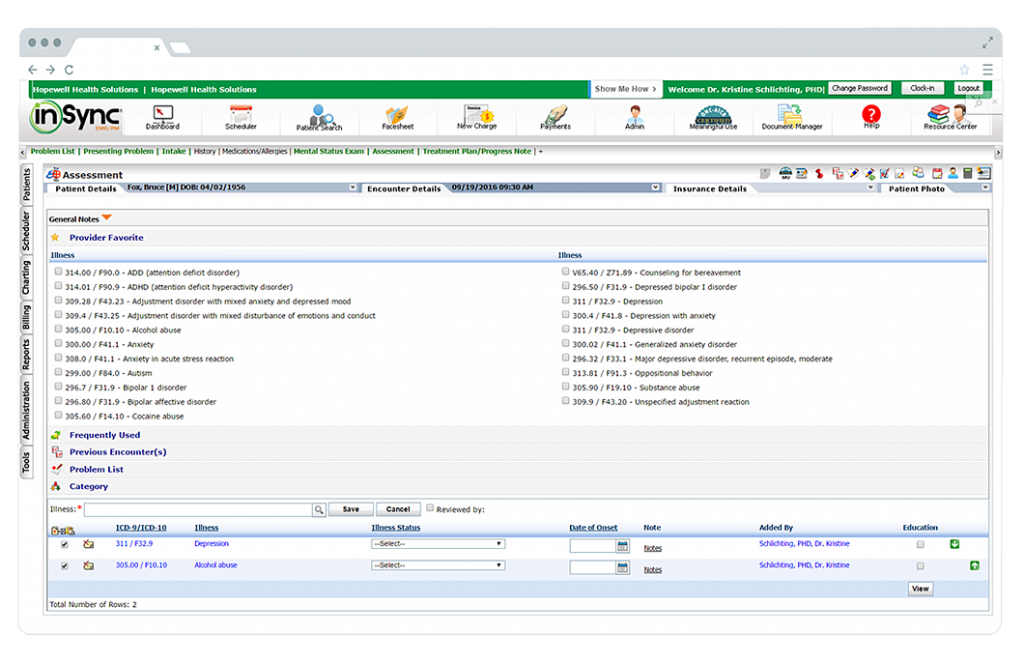
Task: Open calendar picker for Depression onset date
Action: point(623,546)
